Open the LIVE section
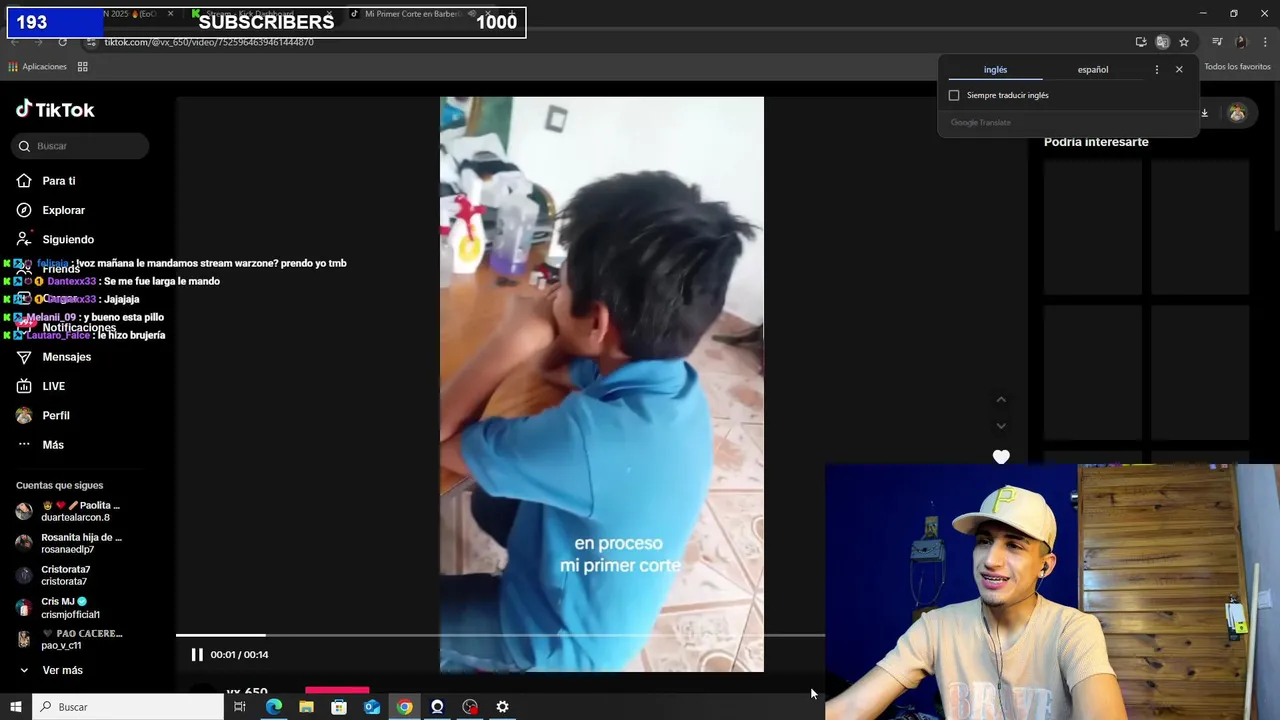 click(x=41, y=386)
